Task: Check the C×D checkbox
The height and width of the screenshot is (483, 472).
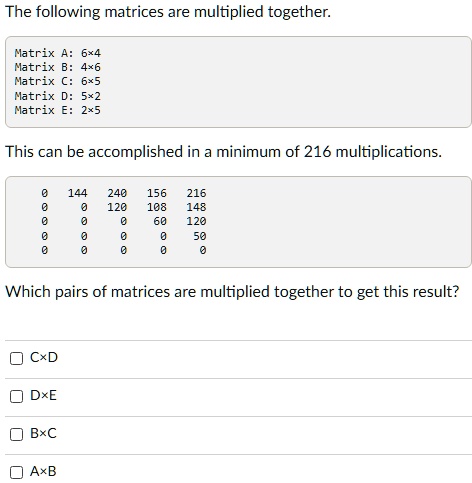Action: pyautogui.click(x=16, y=359)
